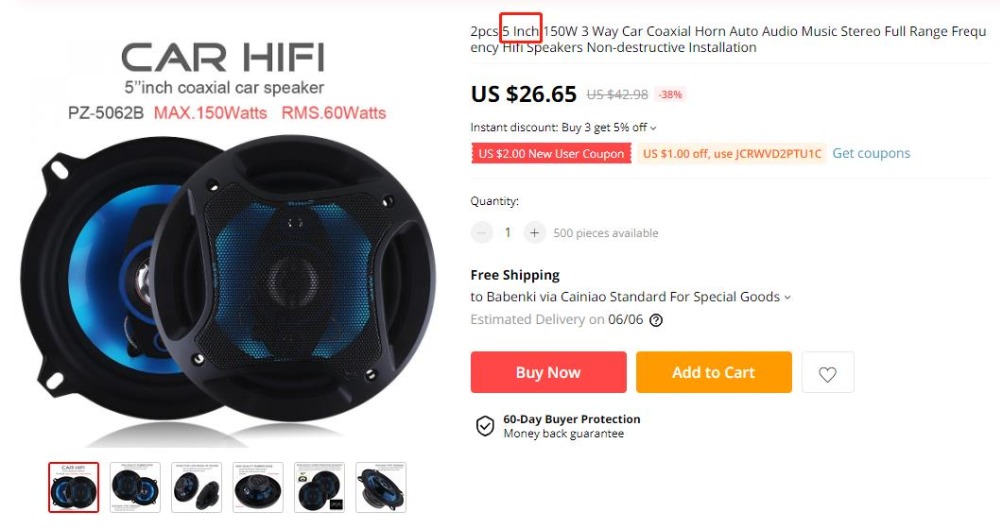1000x529 pixels.
Task: Select the US $1.00 off coupon code tag
Action: (x=732, y=154)
